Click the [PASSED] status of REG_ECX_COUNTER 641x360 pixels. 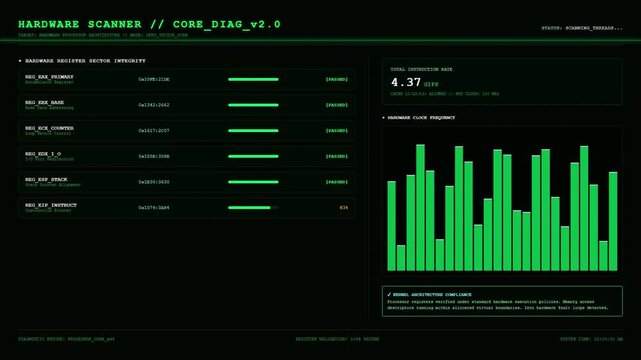tap(336, 131)
